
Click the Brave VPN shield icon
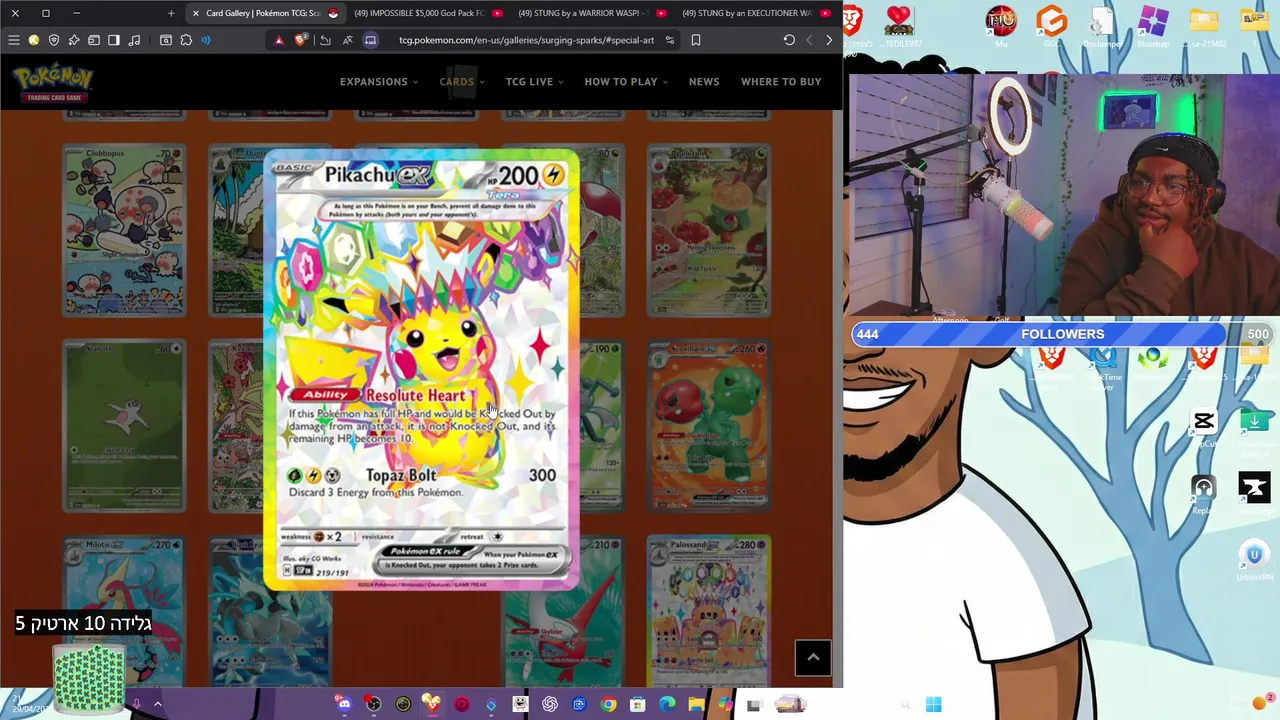pyautogui.click(x=54, y=40)
